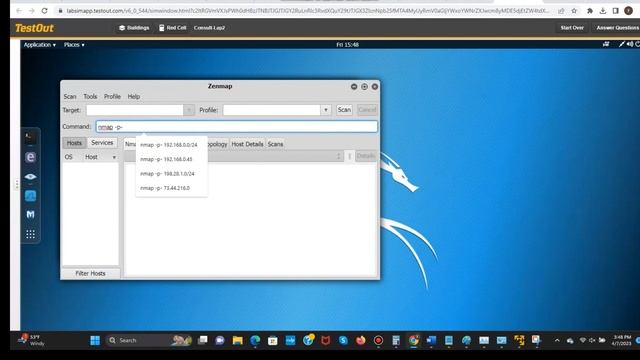640x360 pixels.
Task: Open the Host column sort dropdown
Action: click(x=114, y=157)
